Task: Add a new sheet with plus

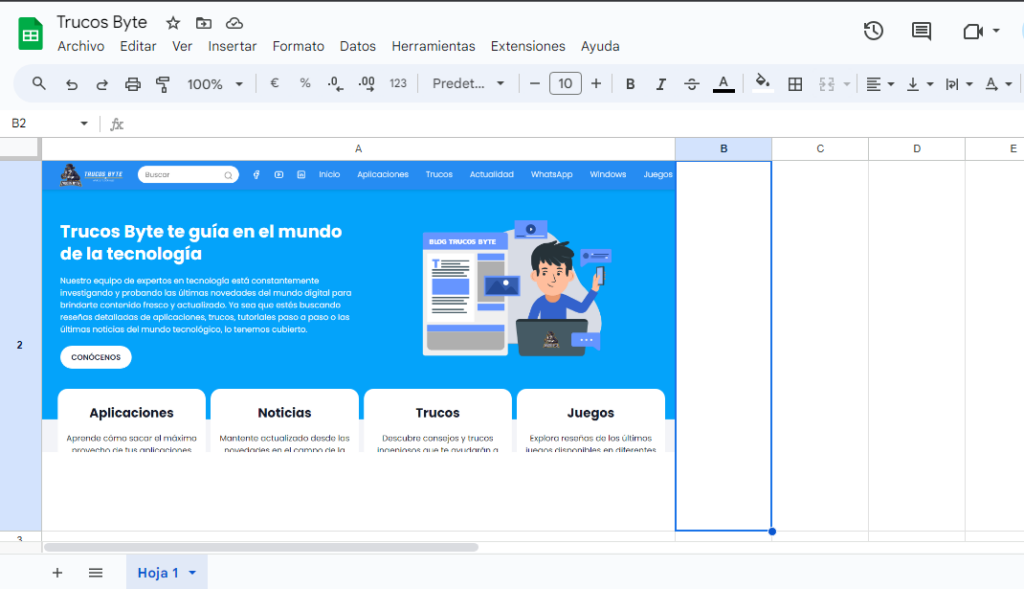Action: [x=57, y=573]
